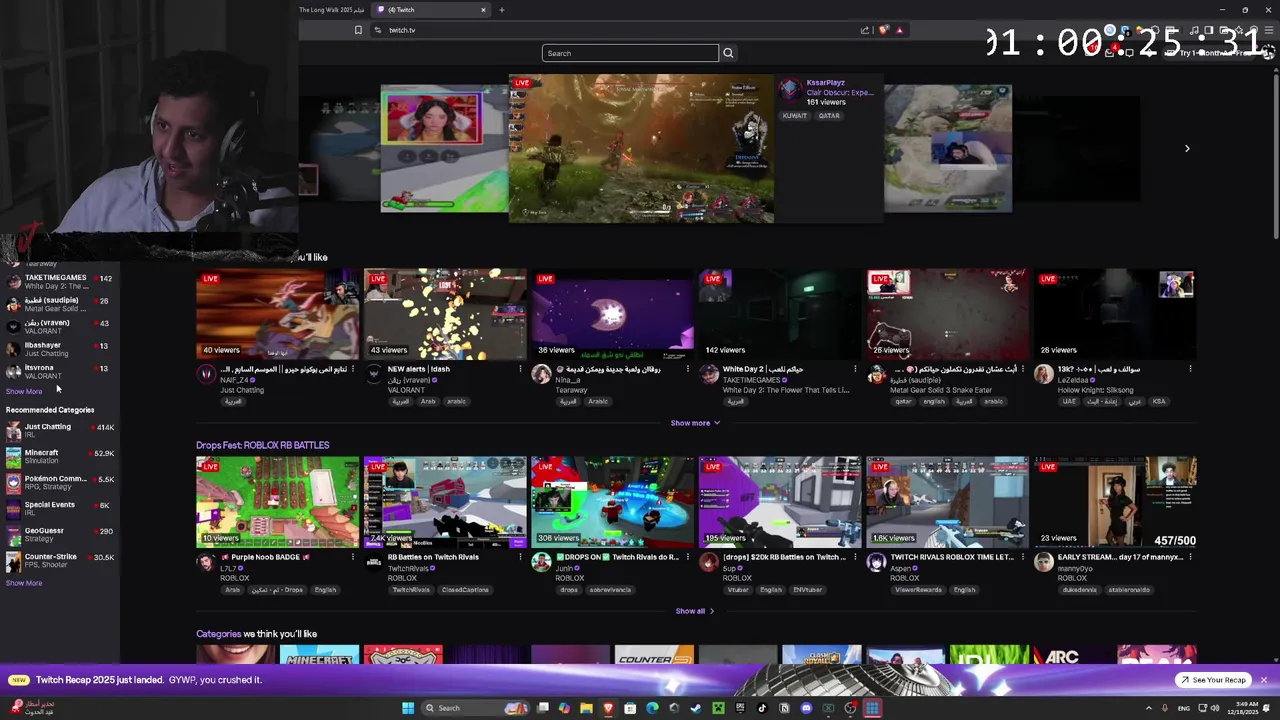The height and width of the screenshot is (720, 1280).
Task: Open Brave browser from taskbar
Action: [x=608, y=708]
